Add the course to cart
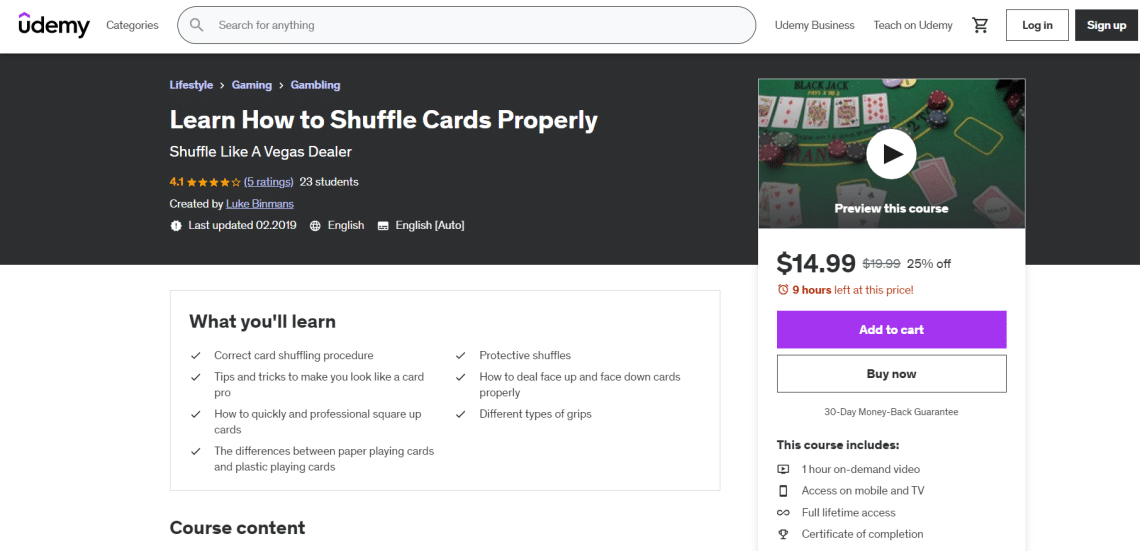Viewport: 1140px width, 551px height. pos(891,330)
